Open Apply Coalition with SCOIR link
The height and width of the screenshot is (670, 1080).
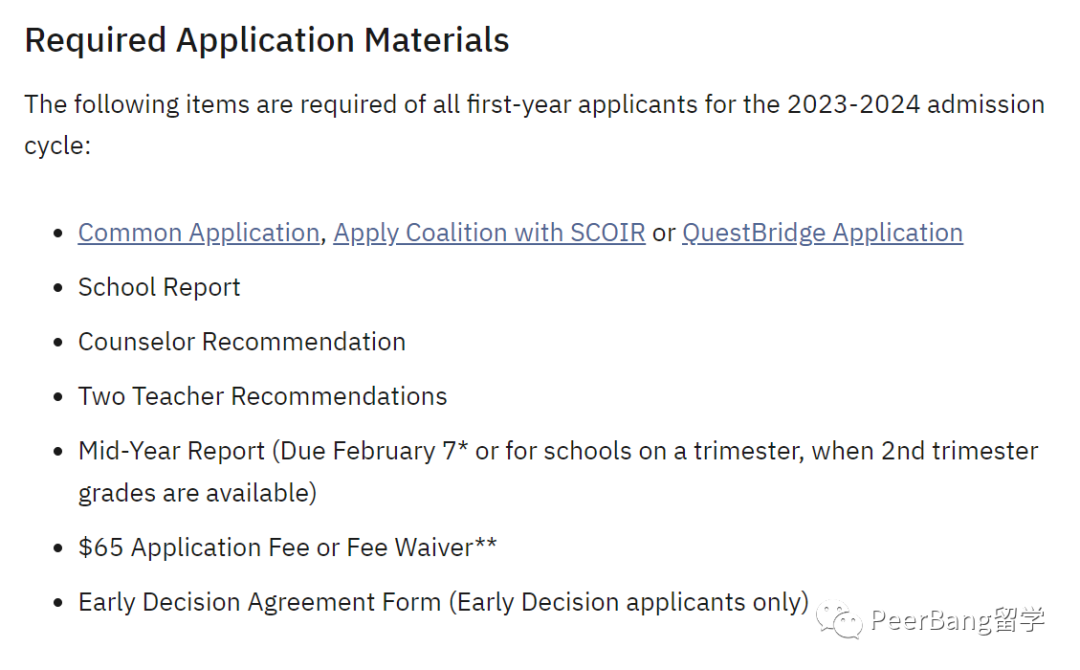(489, 233)
